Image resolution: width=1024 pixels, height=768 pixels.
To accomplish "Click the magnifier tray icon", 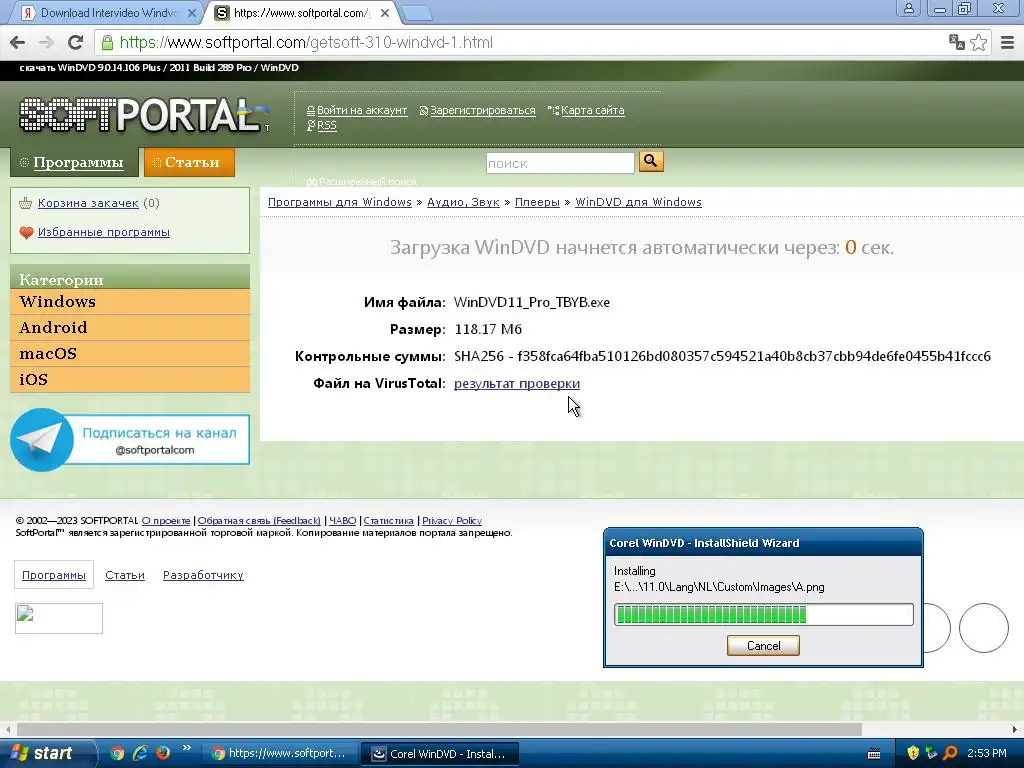I will click(x=950, y=753).
